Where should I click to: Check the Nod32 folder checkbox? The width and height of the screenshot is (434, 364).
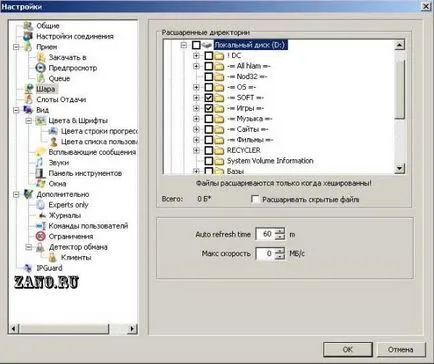(209, 77)
